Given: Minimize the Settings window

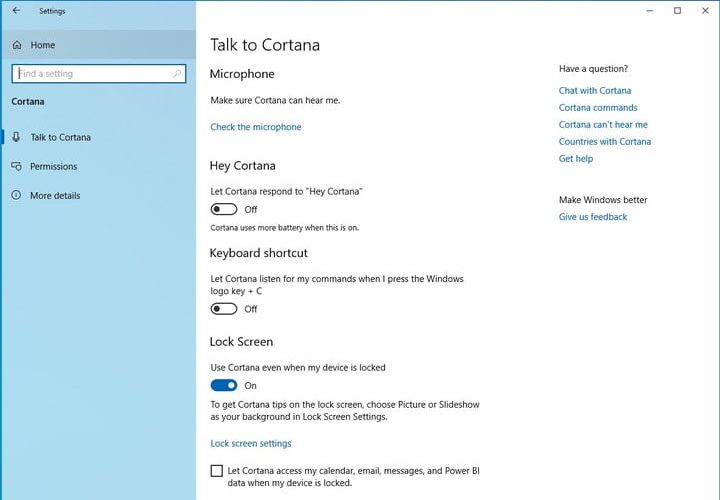Looking at the screenshot, I should (650, 11).
